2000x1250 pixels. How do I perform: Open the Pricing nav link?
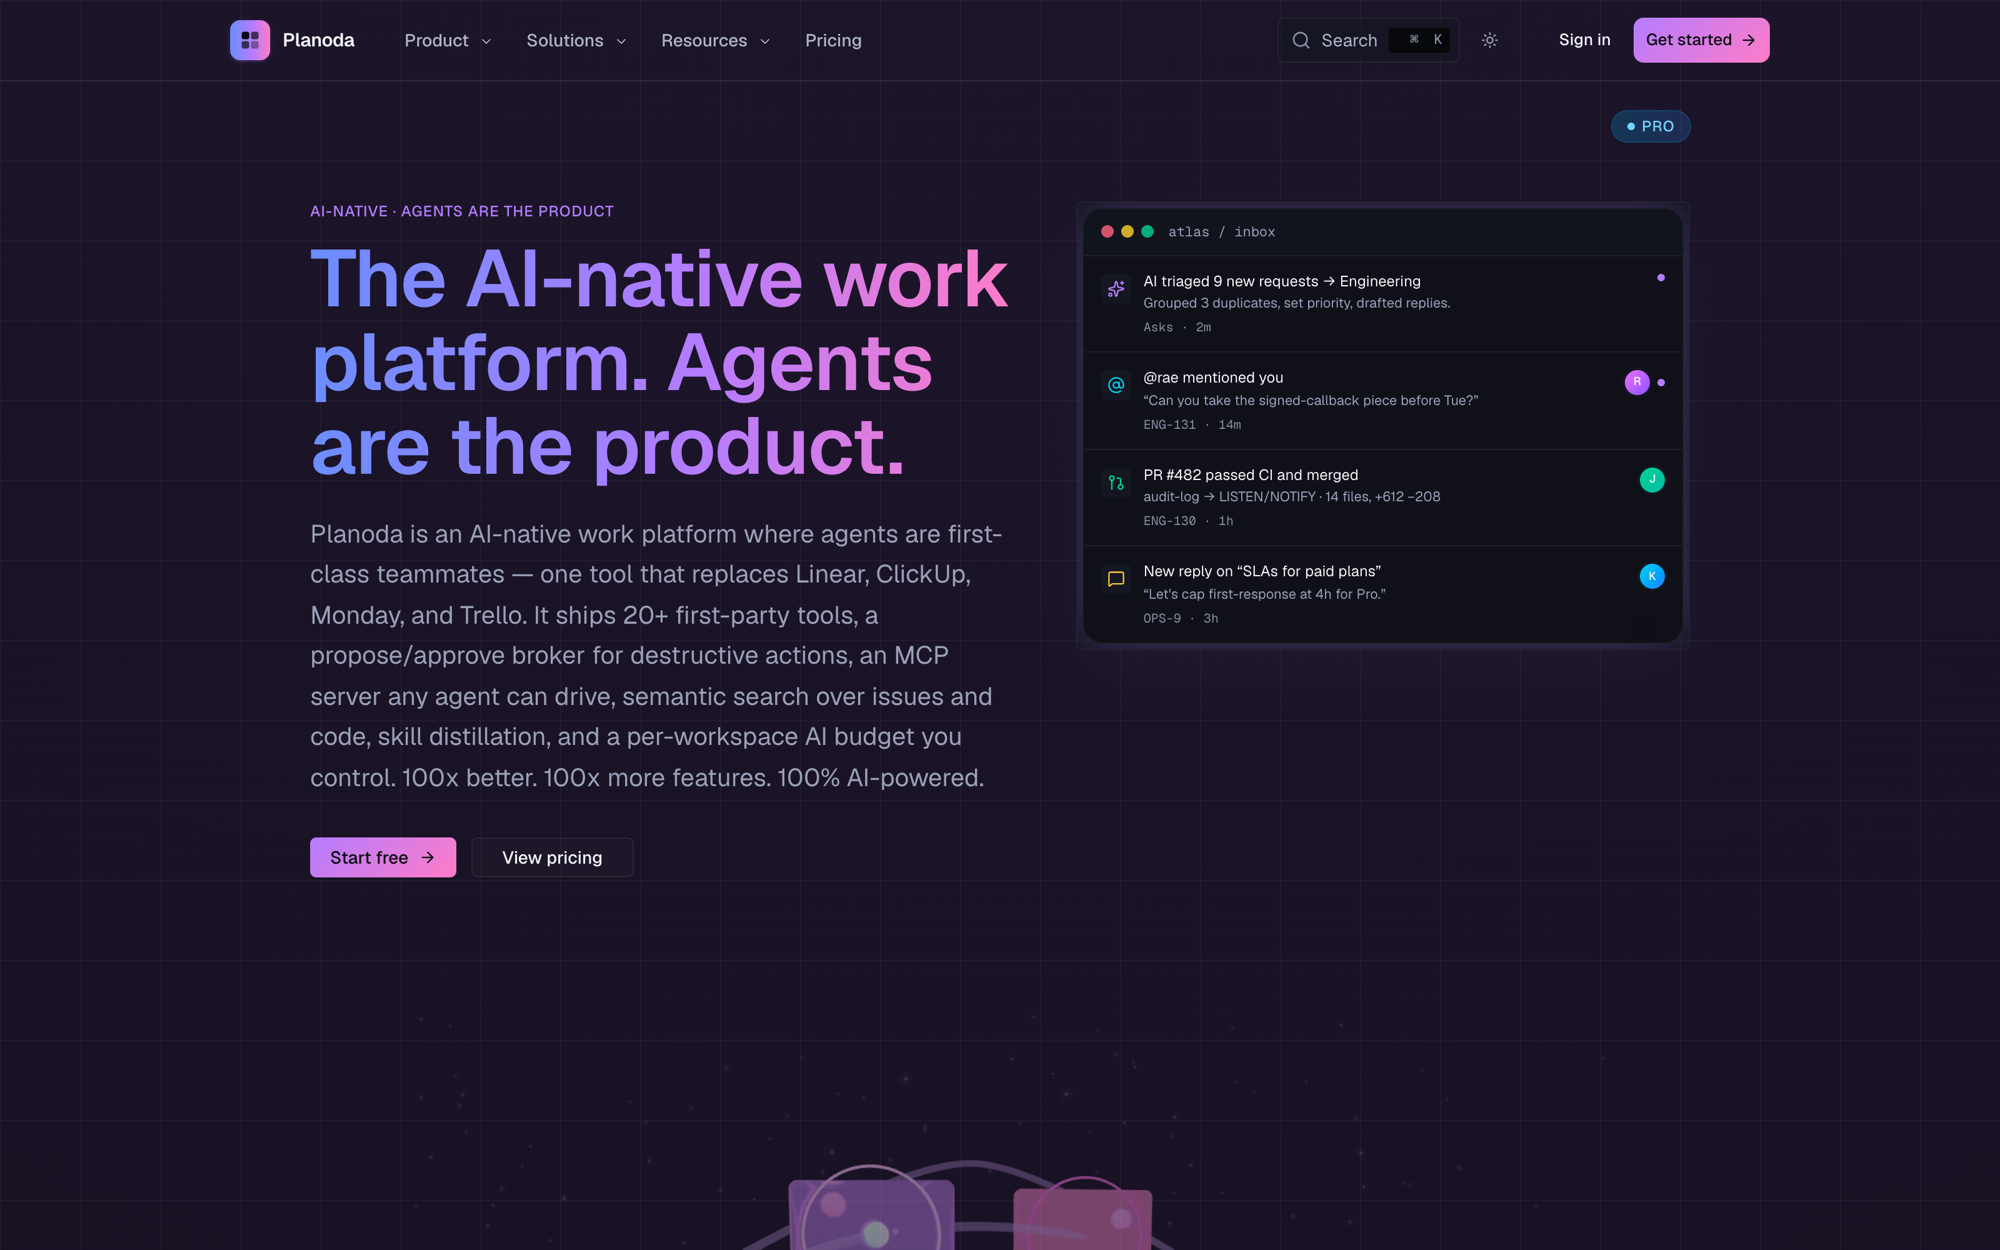(x=833, y=40)
